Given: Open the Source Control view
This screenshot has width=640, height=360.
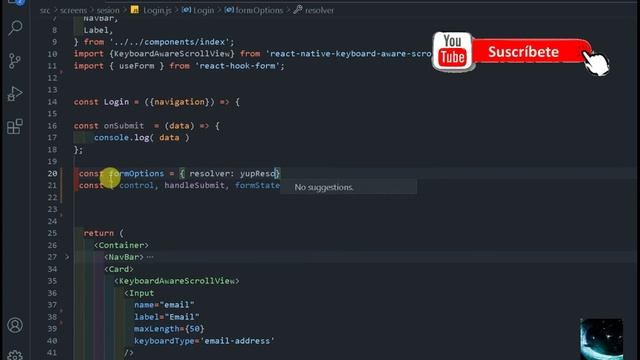Looking at the screenshot, I should pyautogui.click(x=15, y=61).
